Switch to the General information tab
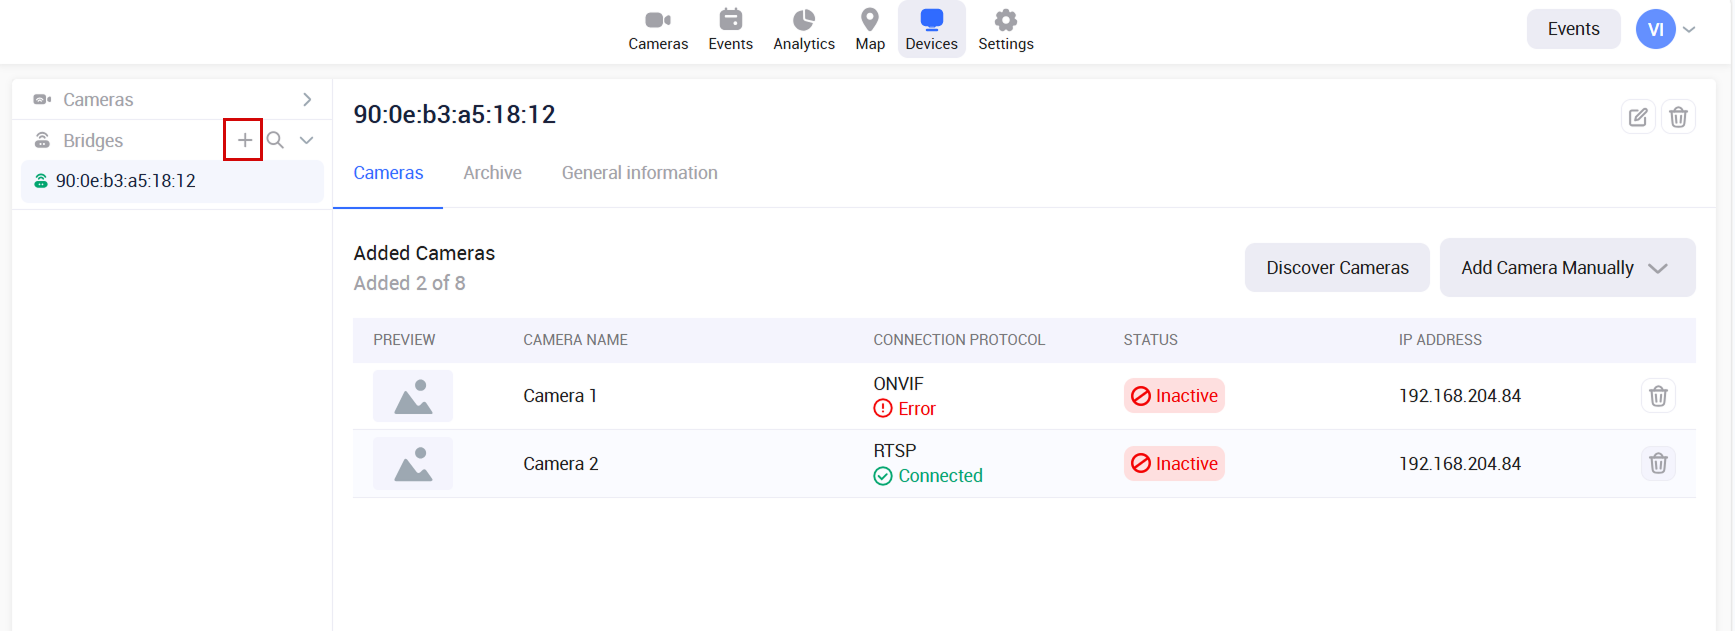This screenshot has height=631, width=1735. click(639, 173)
